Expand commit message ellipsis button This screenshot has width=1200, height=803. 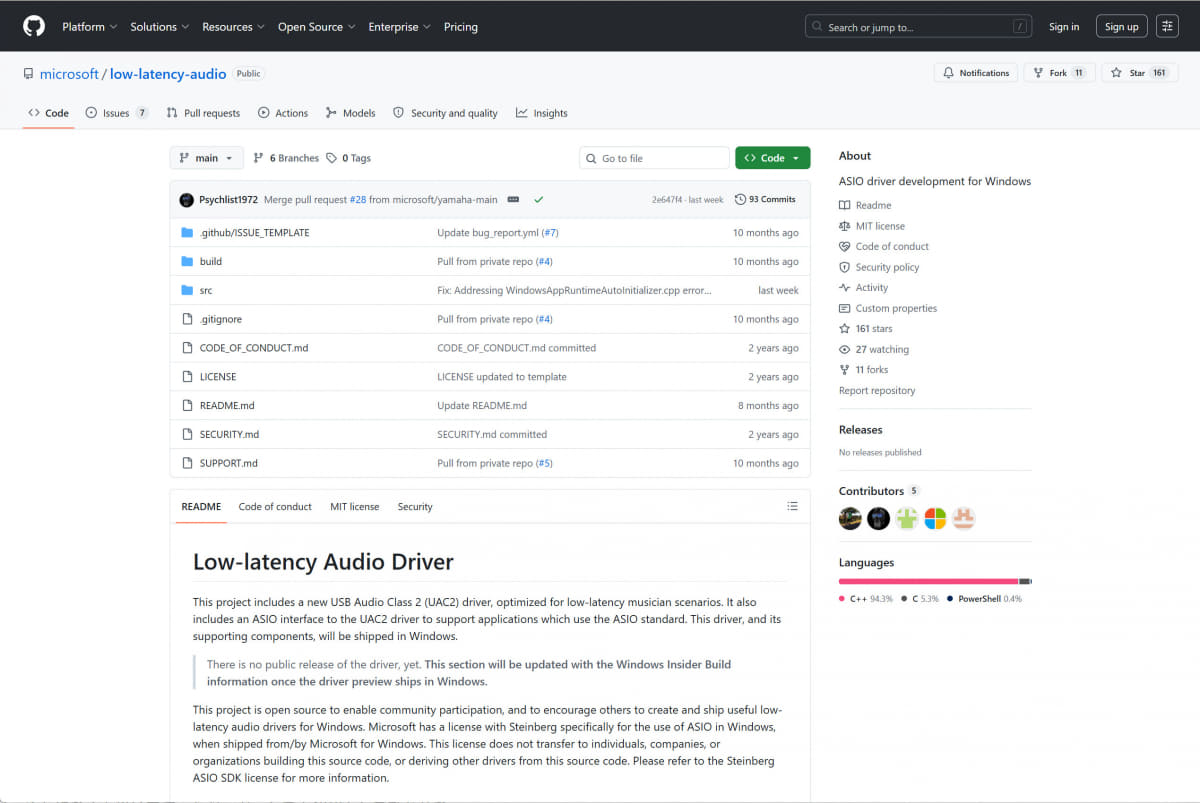pyautogui.click(x=513, y=199)
